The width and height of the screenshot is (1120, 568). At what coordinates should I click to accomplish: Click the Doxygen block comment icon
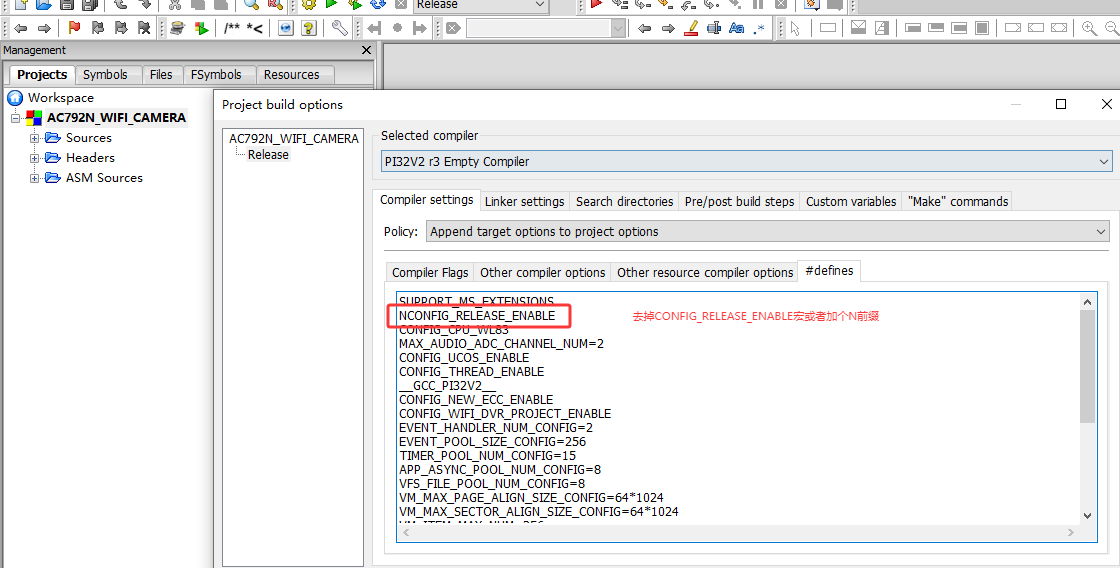231,28
